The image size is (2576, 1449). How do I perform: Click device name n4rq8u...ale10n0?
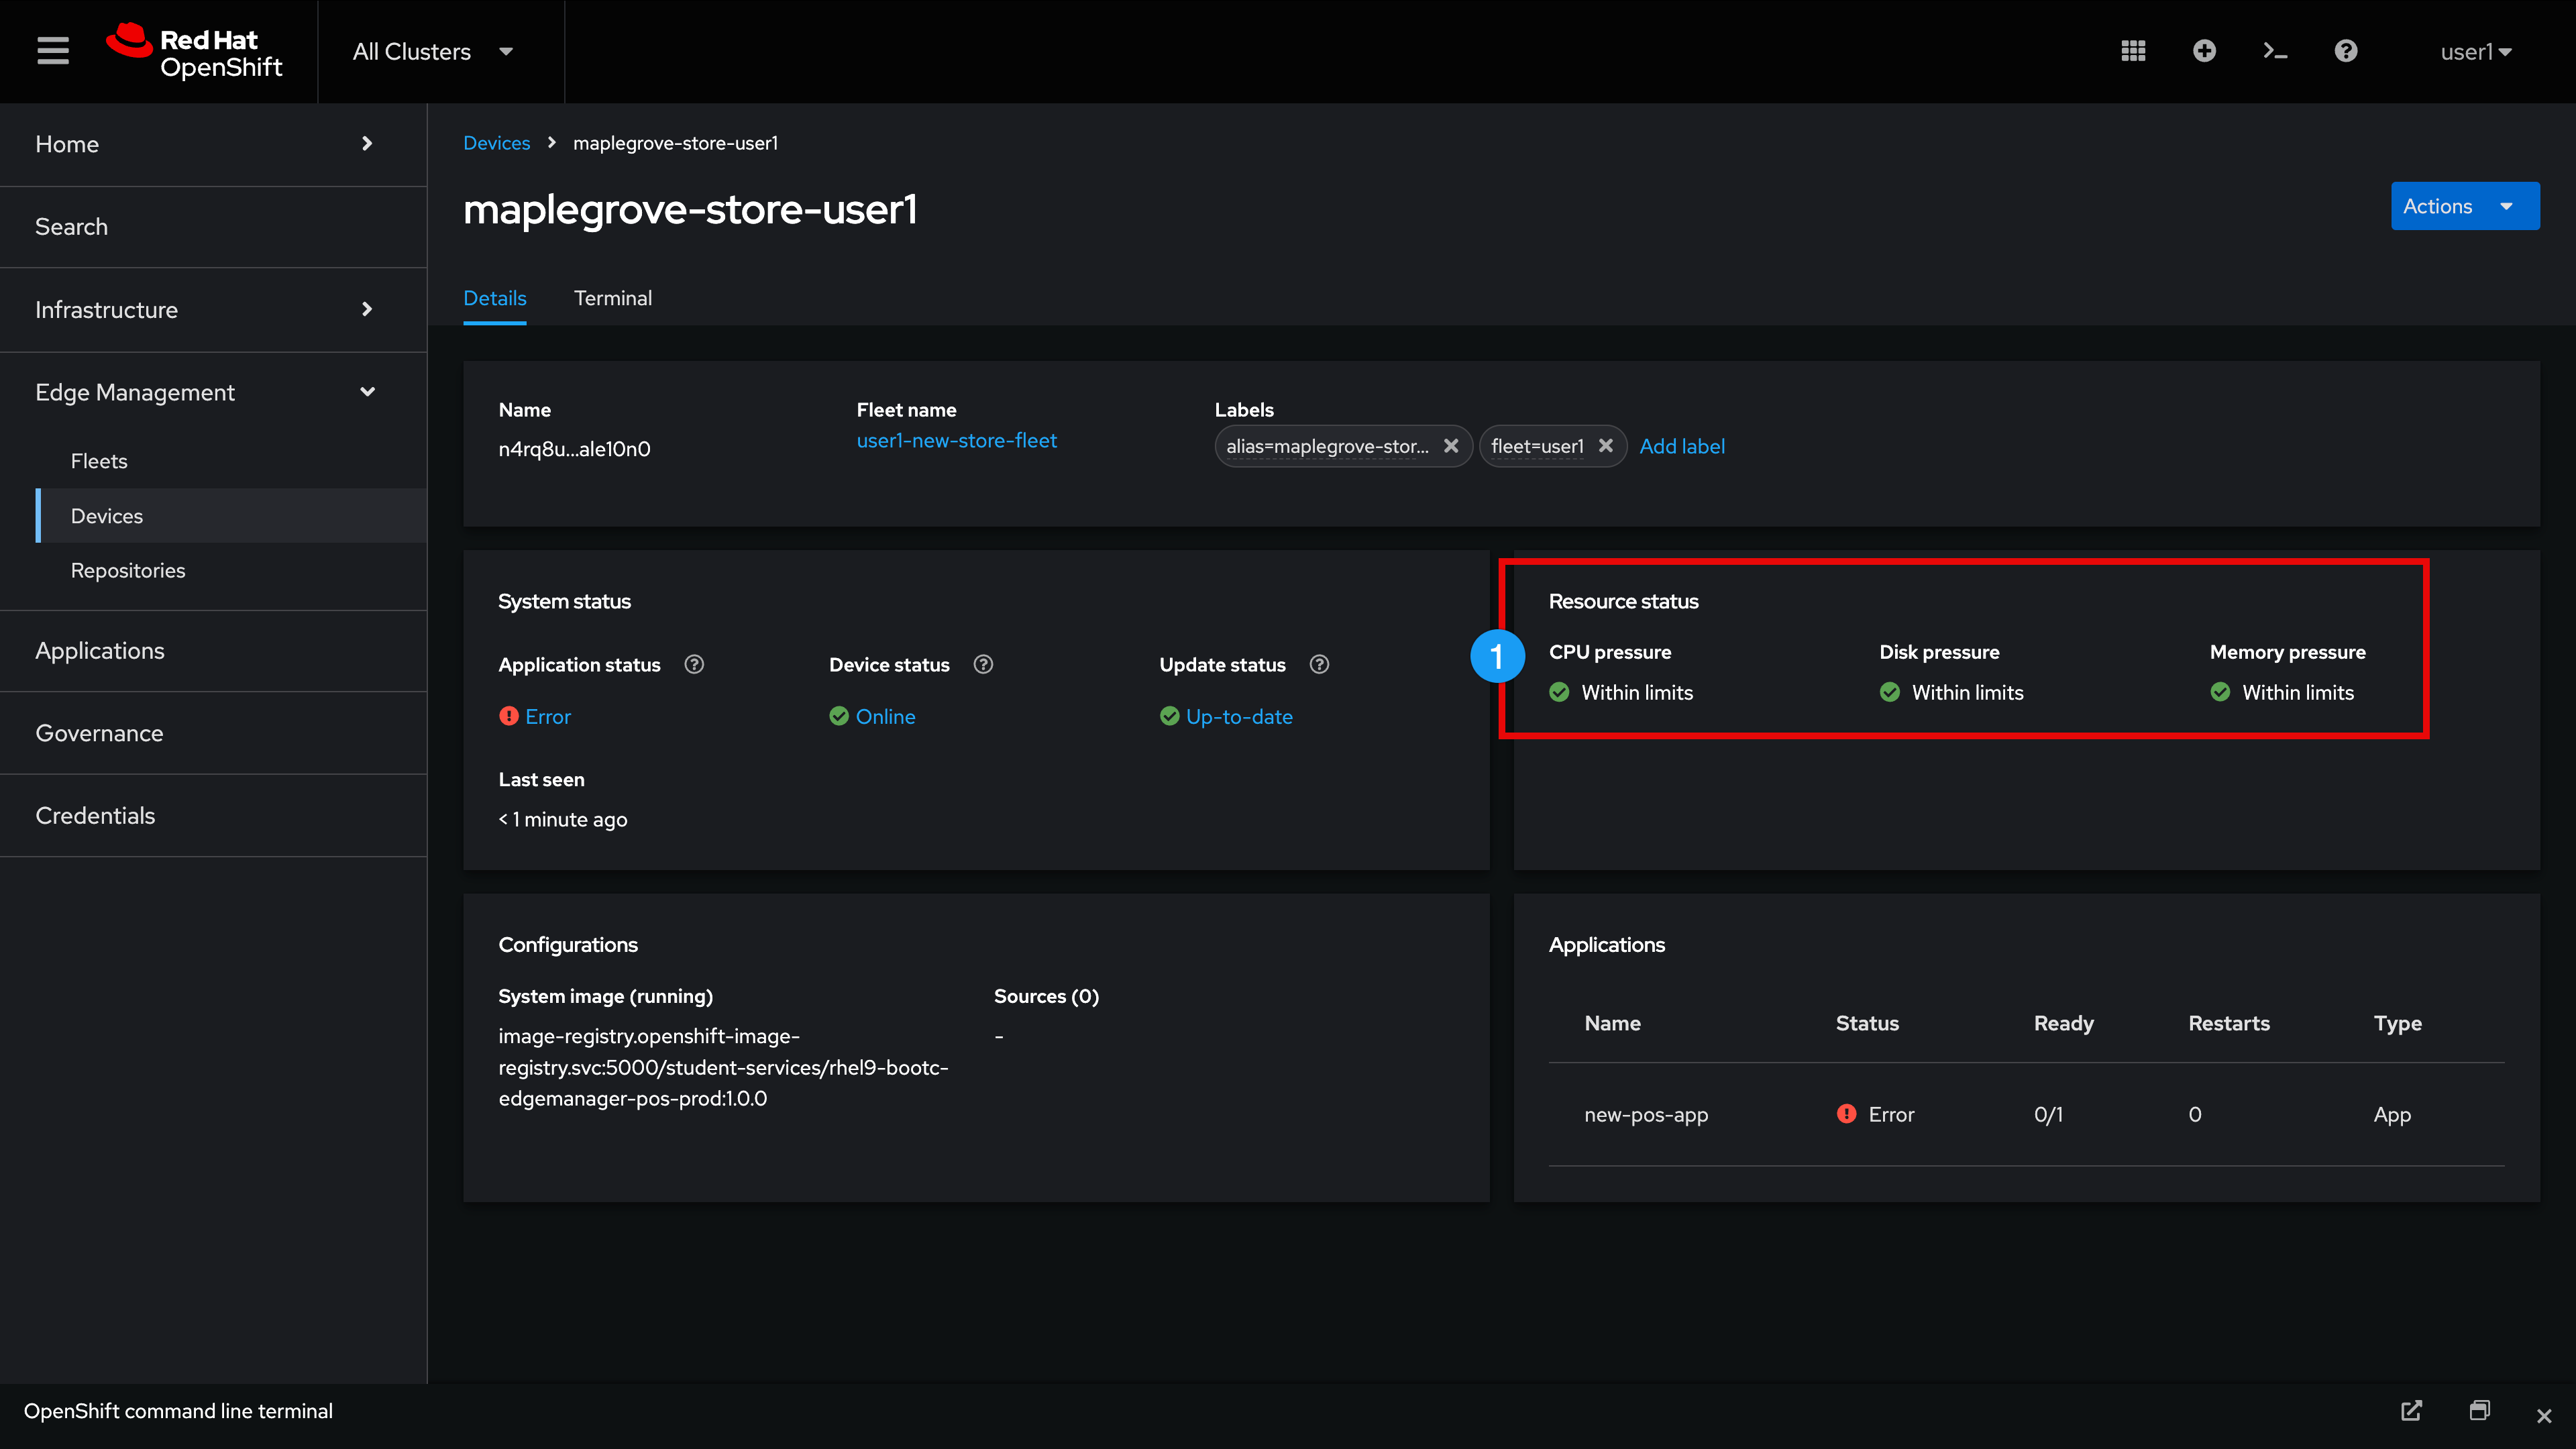[x=574, y=449]
